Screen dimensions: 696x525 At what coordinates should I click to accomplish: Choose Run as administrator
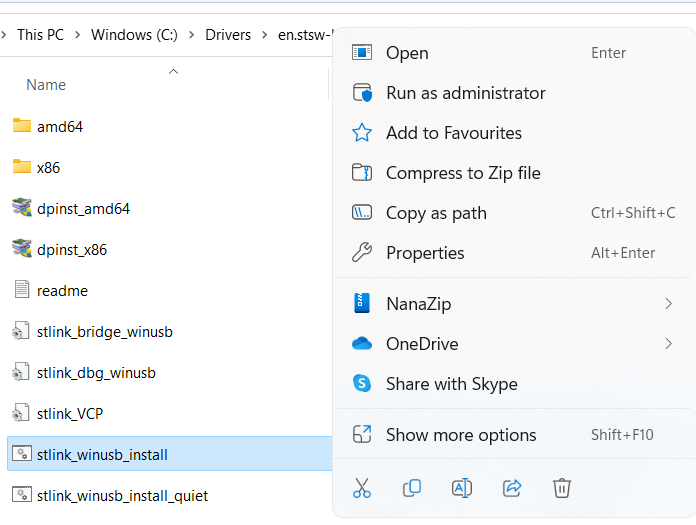pos(465,93)
